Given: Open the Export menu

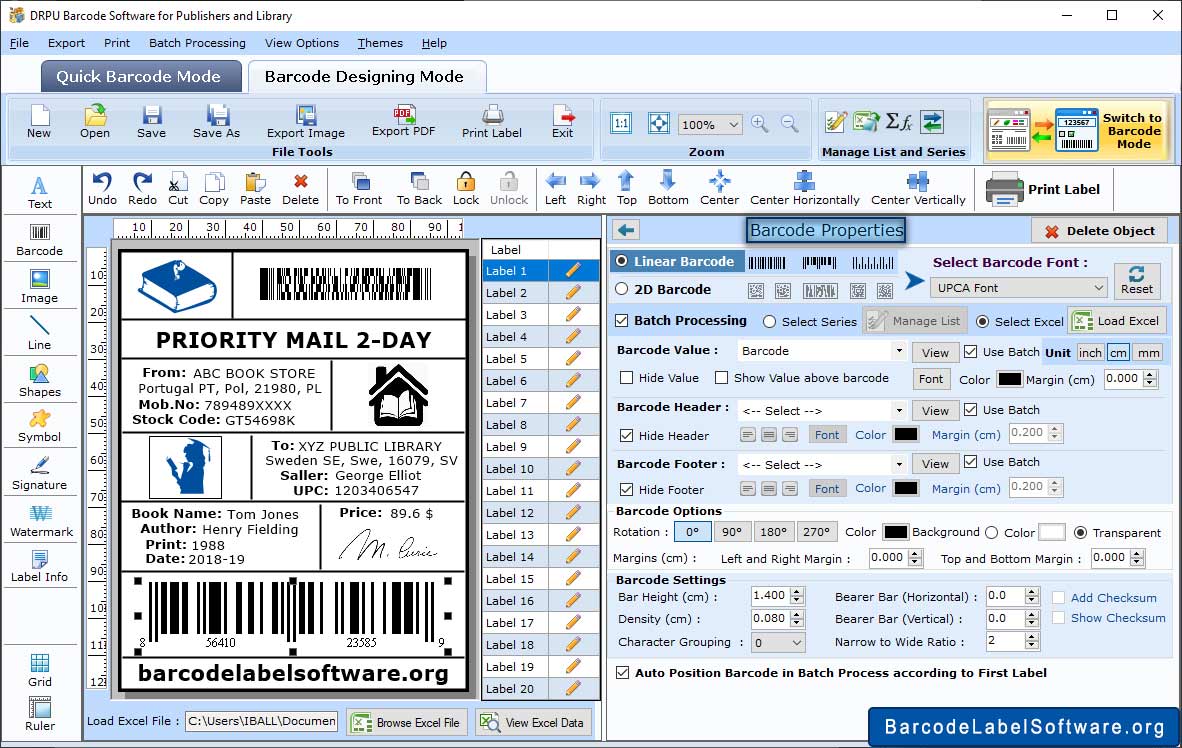Looking at the screenshot, I should pos(66,43).
